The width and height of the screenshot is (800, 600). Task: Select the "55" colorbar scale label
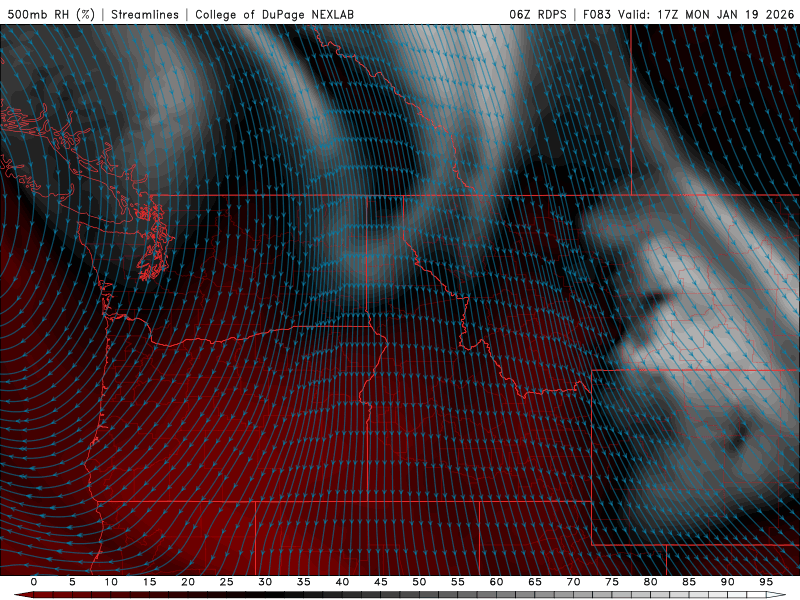[458, 582]
